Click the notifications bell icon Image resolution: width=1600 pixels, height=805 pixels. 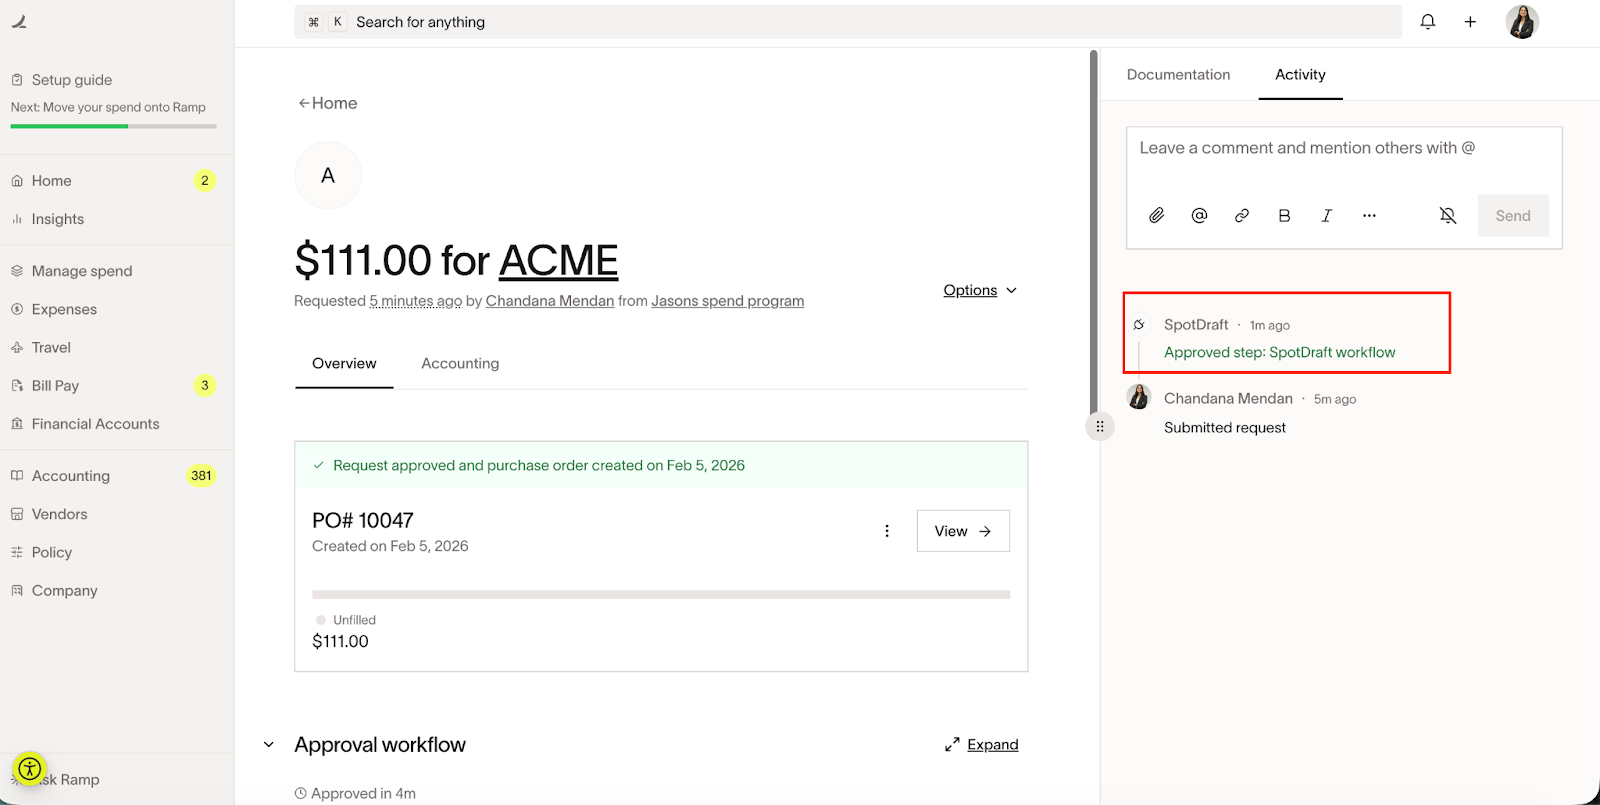pos(1428,22)
